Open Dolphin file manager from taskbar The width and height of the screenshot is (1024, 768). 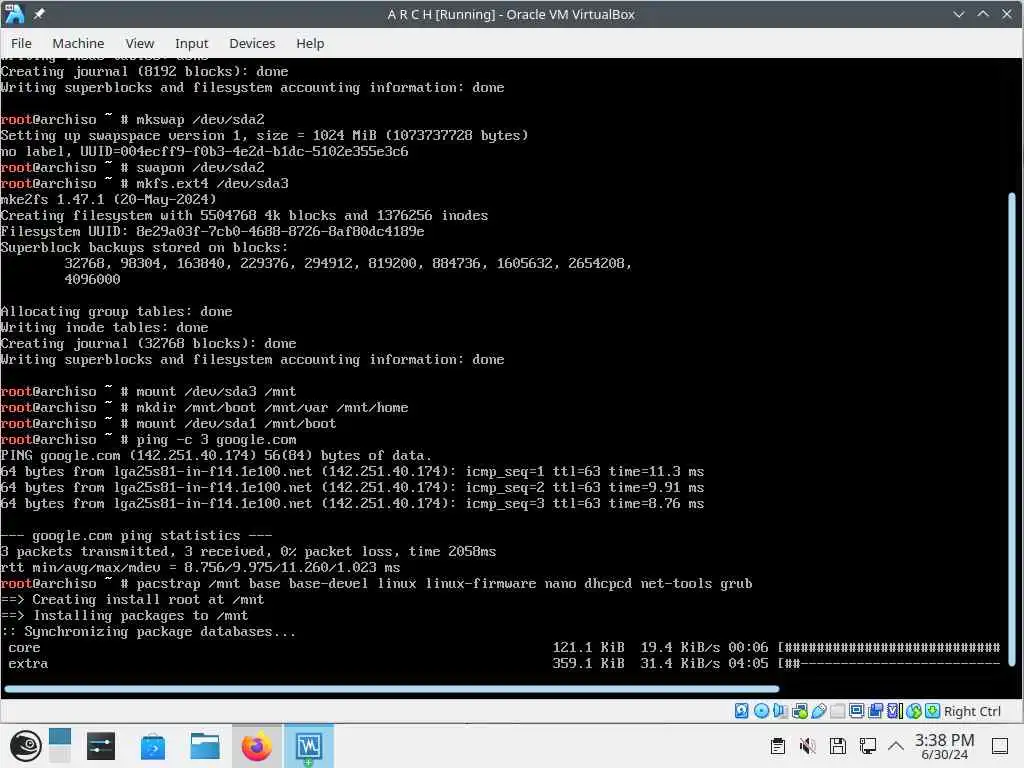click(204, 746)
